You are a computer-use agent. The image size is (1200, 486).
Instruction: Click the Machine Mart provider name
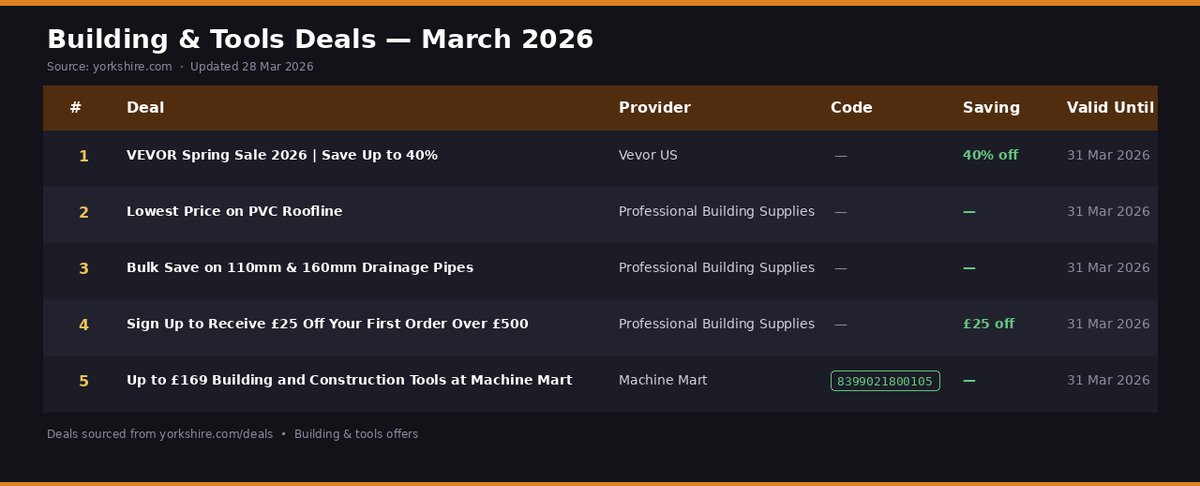[x=662, y=380]
